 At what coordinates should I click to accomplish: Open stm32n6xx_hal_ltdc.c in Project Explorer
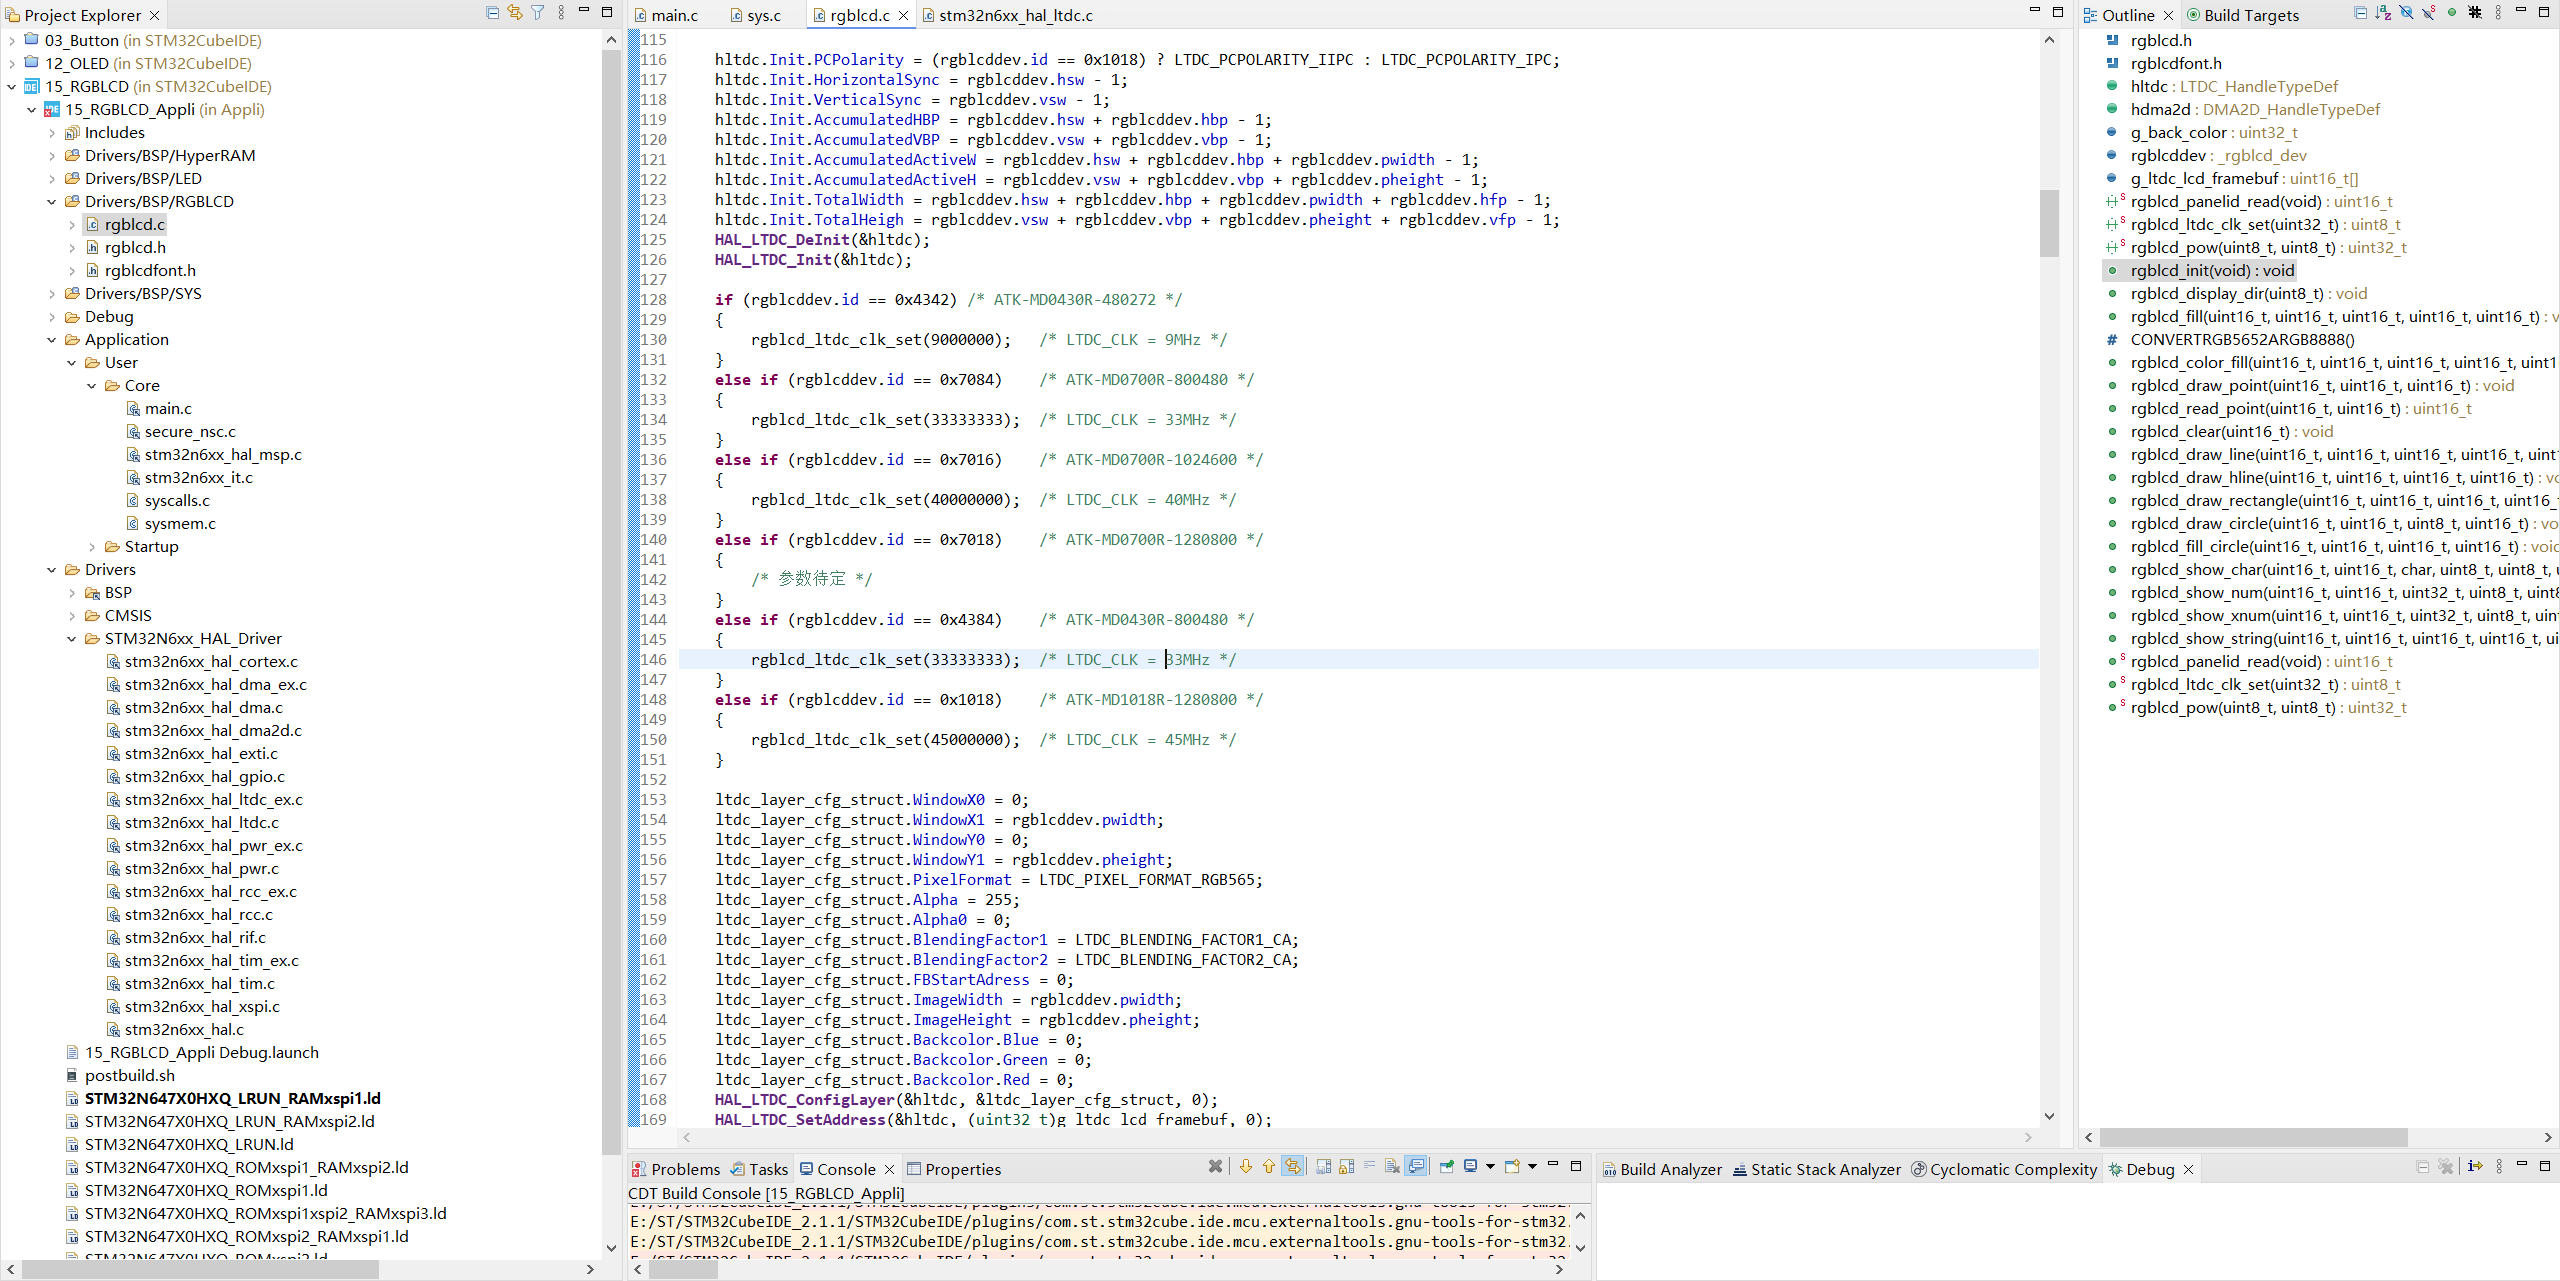201,823
